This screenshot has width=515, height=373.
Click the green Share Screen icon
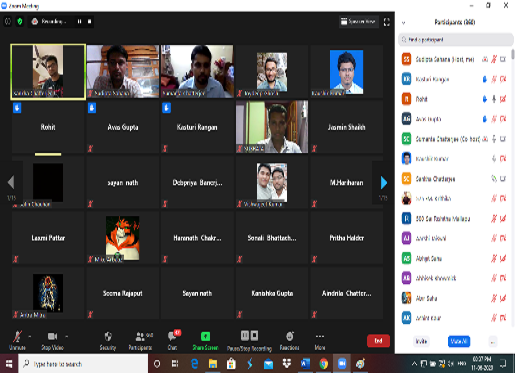(x=205, y=336)
